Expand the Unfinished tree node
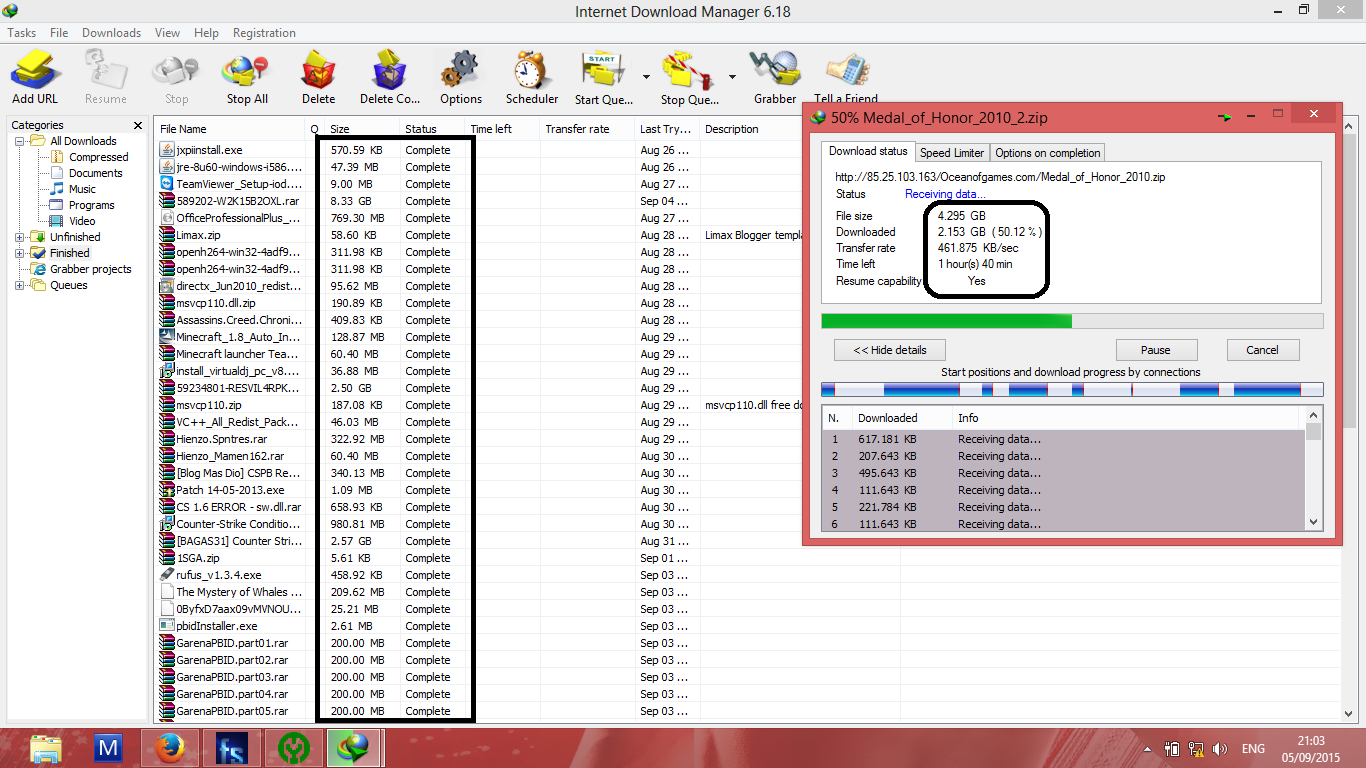Image resolution: width=1366 pixels, height=768 pixels. pos(20,237)
